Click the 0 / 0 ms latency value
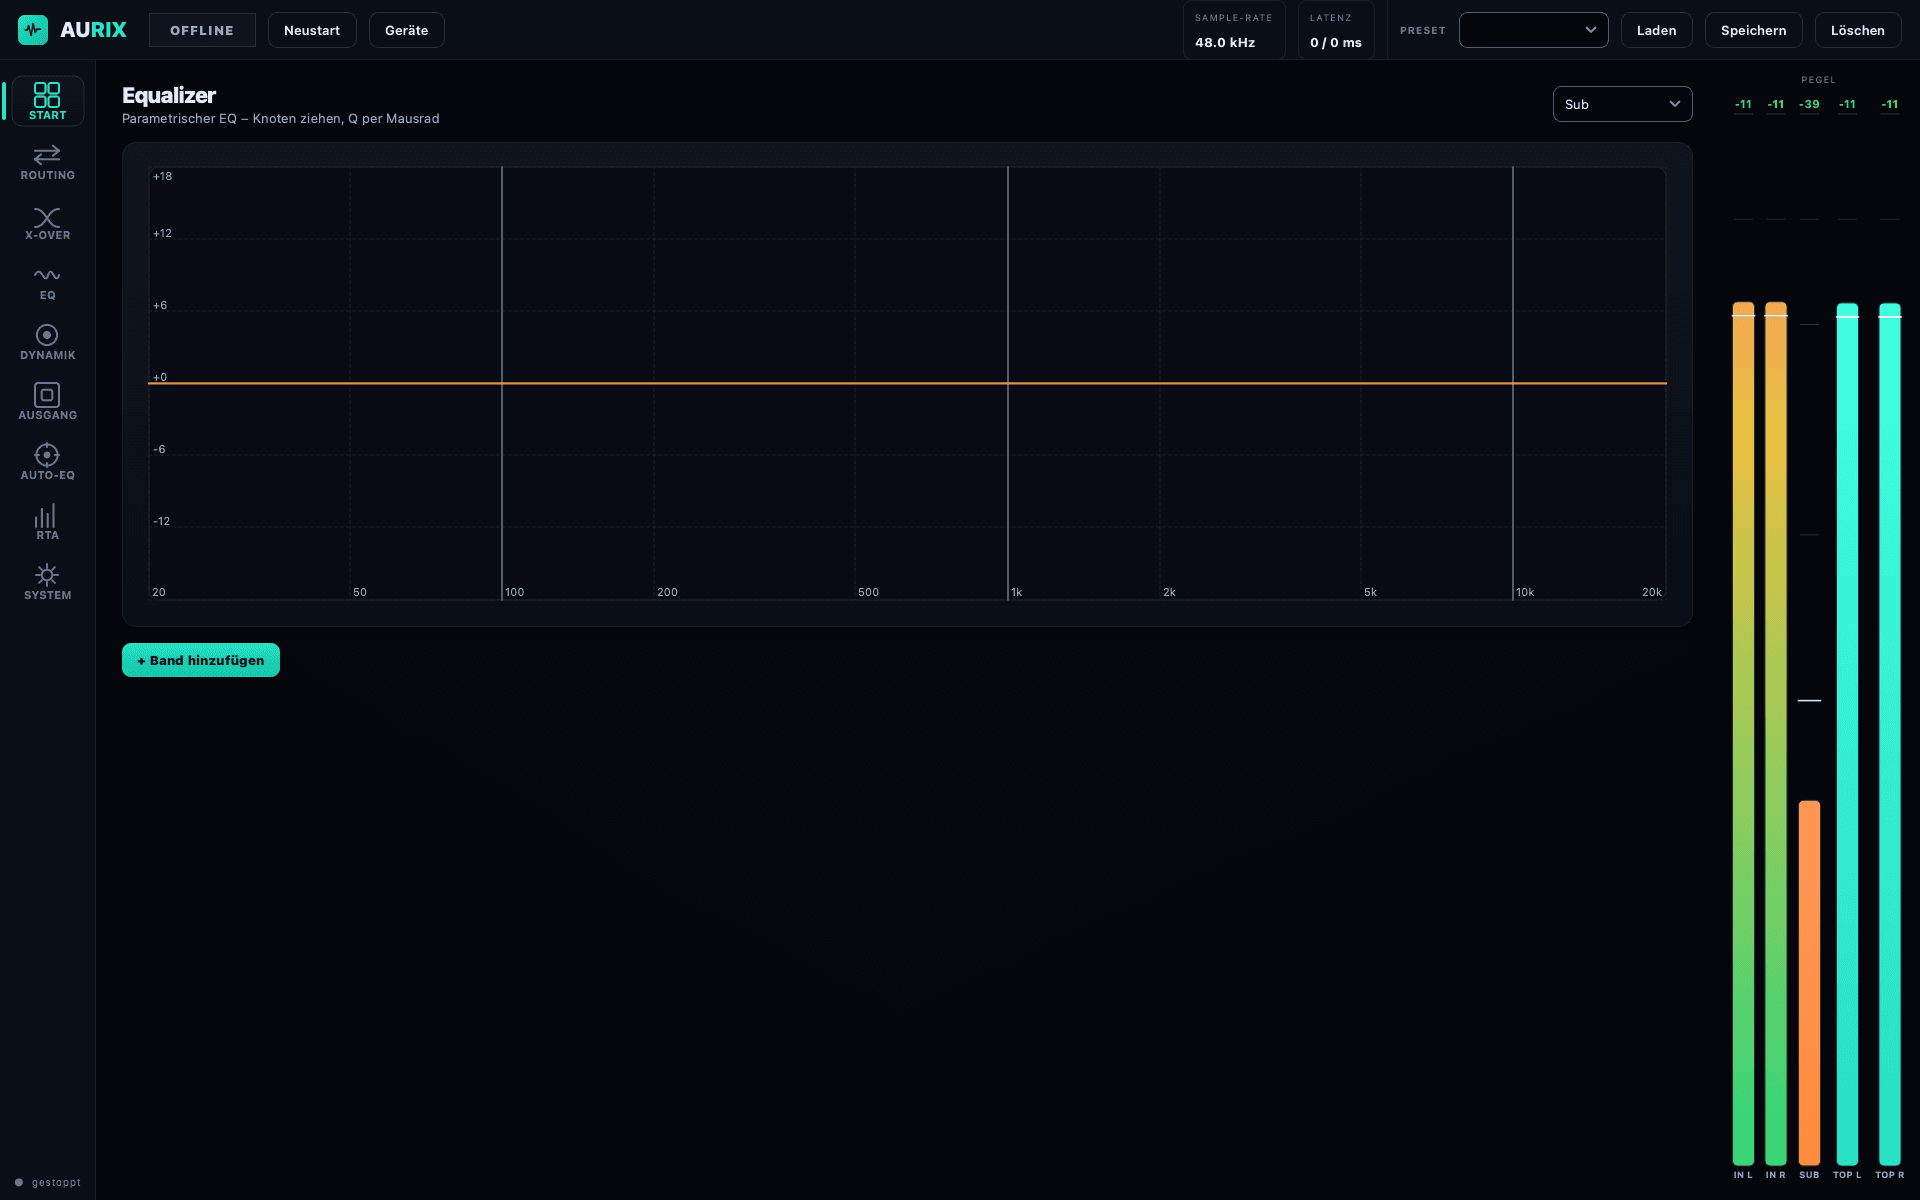 (x=1336, y=42)
